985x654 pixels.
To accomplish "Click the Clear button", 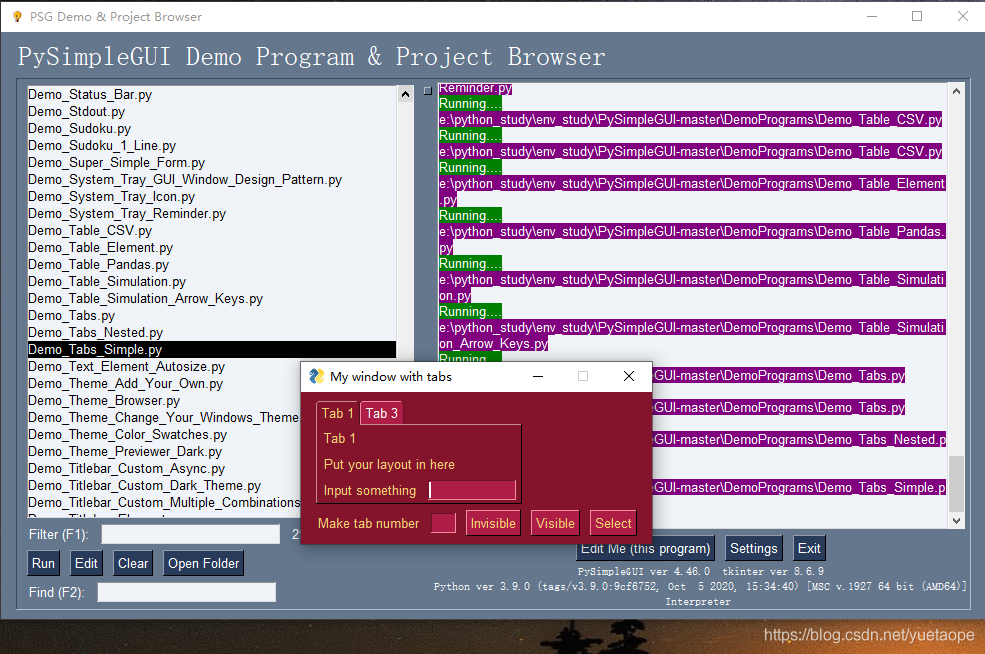I will click(x=133, y=564).
